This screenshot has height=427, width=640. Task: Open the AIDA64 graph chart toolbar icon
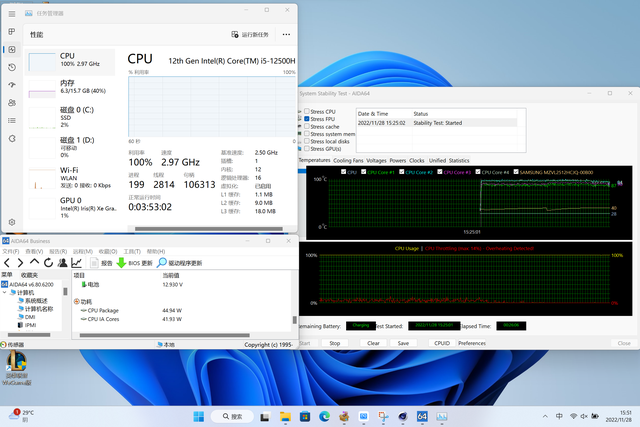pos(76,262)
